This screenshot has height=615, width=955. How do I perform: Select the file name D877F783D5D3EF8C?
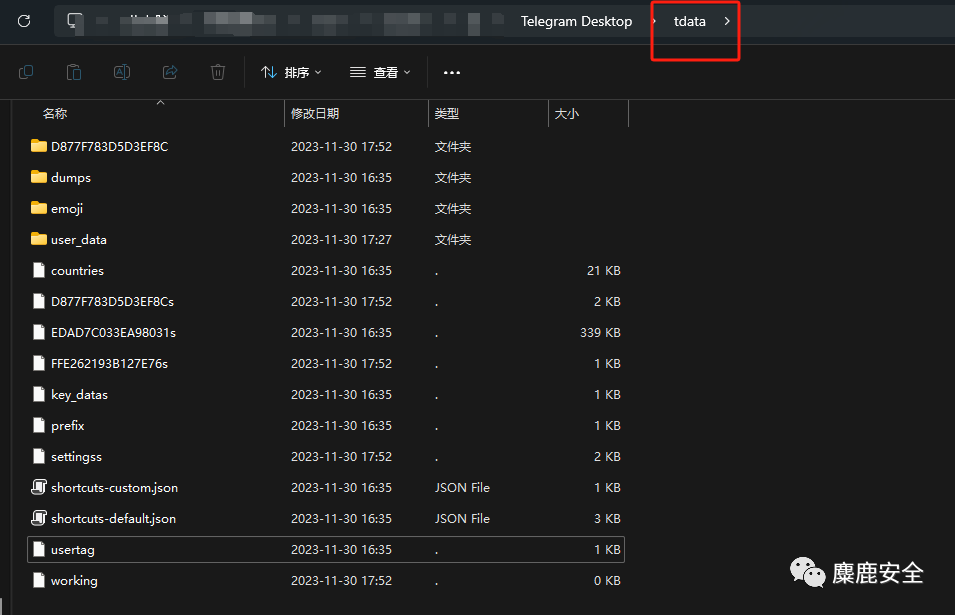pos(110,147)
